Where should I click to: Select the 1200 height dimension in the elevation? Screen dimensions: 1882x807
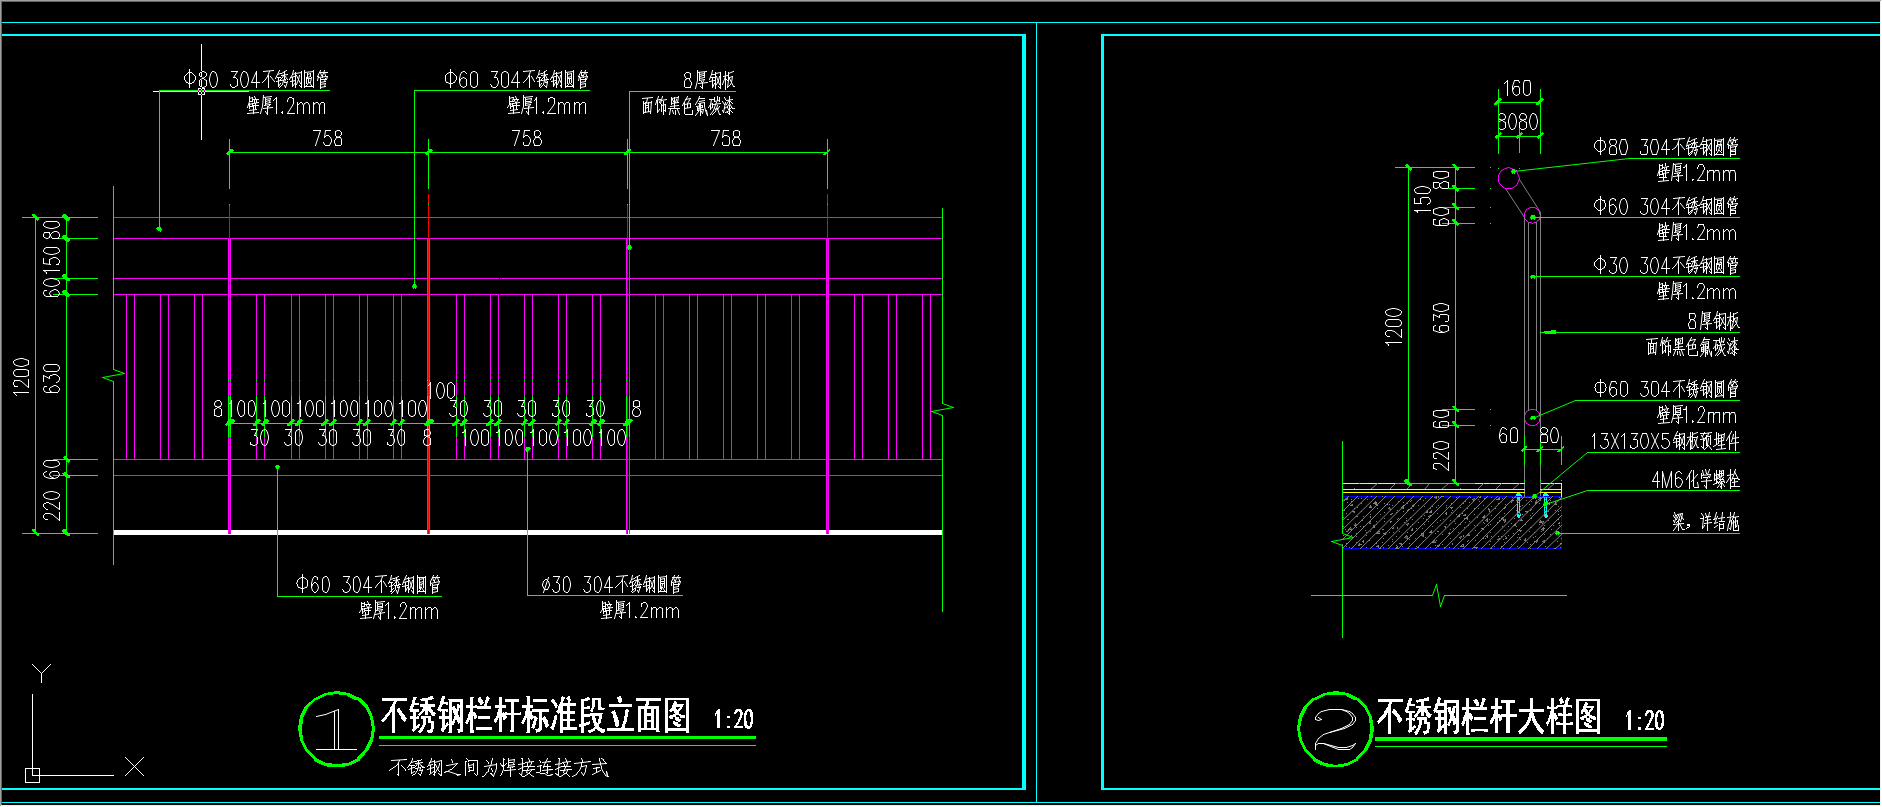[22, 377]
